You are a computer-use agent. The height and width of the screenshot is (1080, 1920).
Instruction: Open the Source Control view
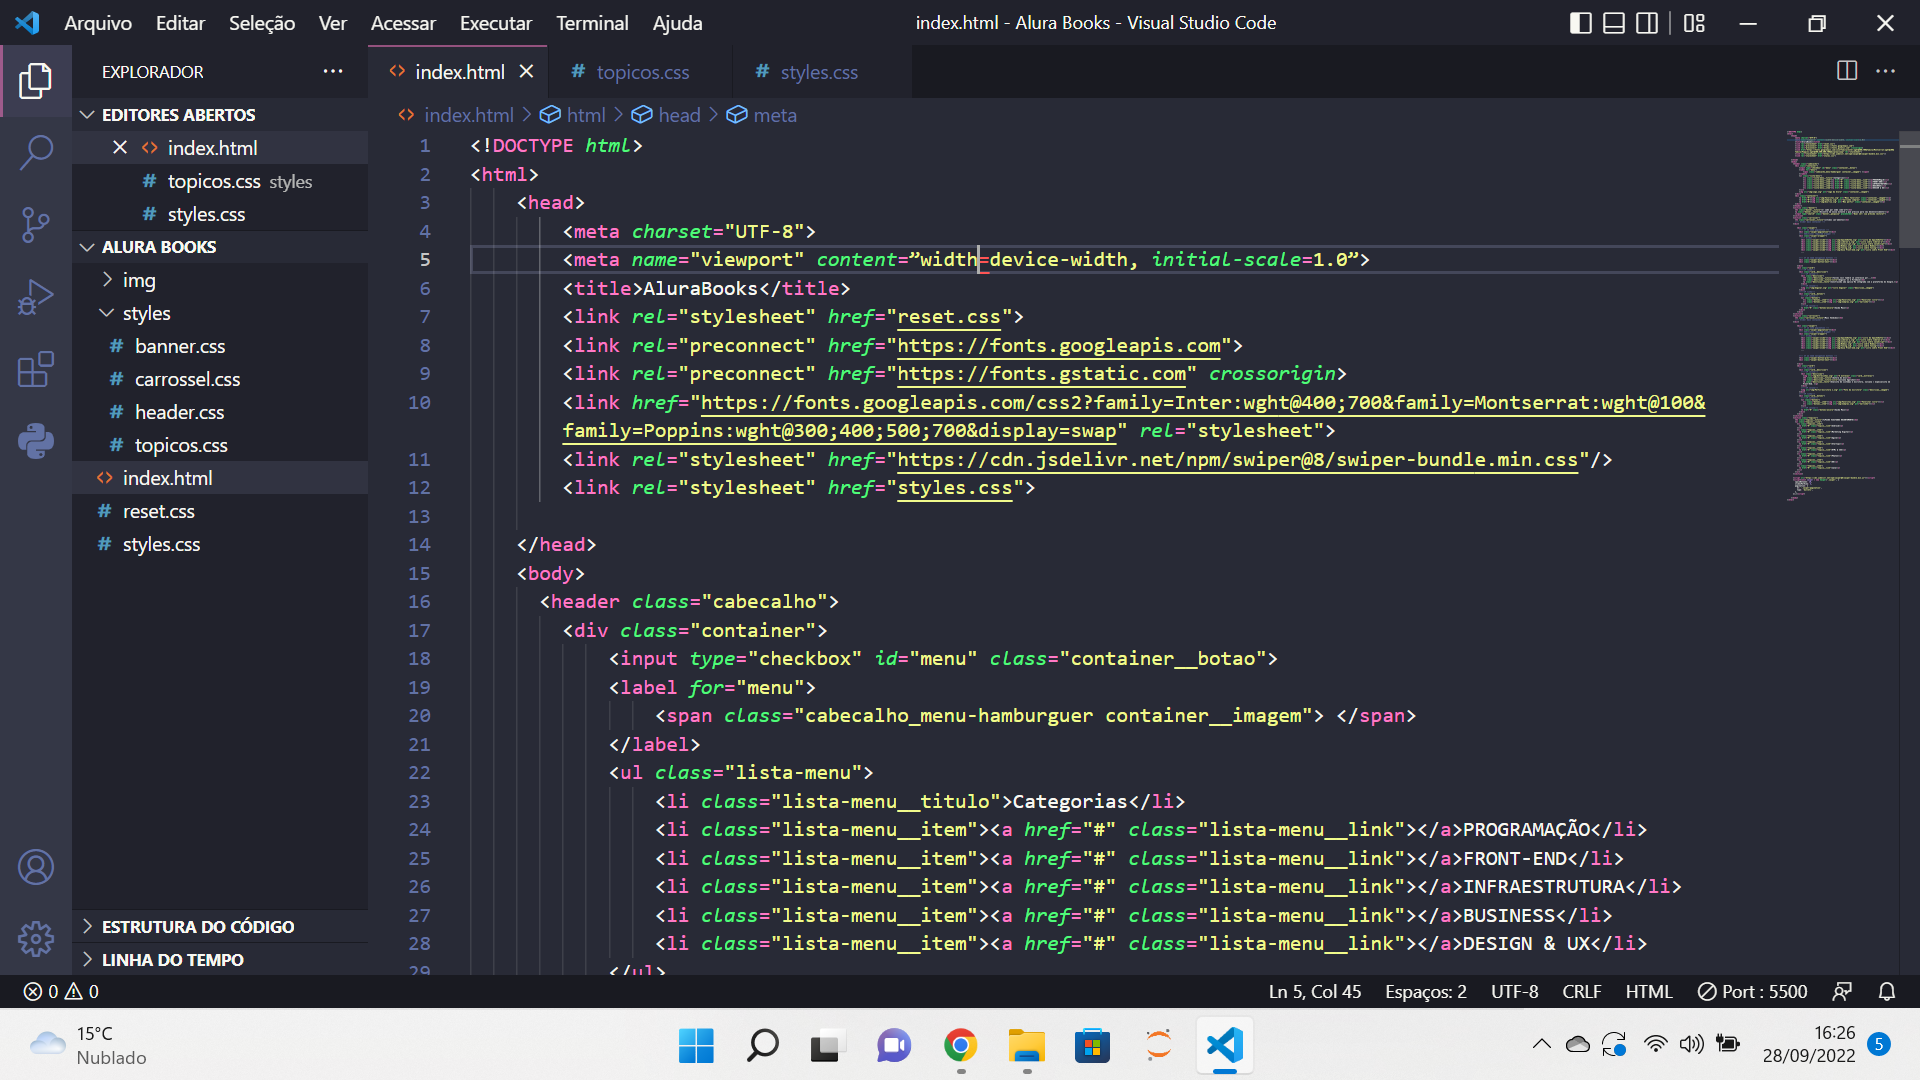36,225
